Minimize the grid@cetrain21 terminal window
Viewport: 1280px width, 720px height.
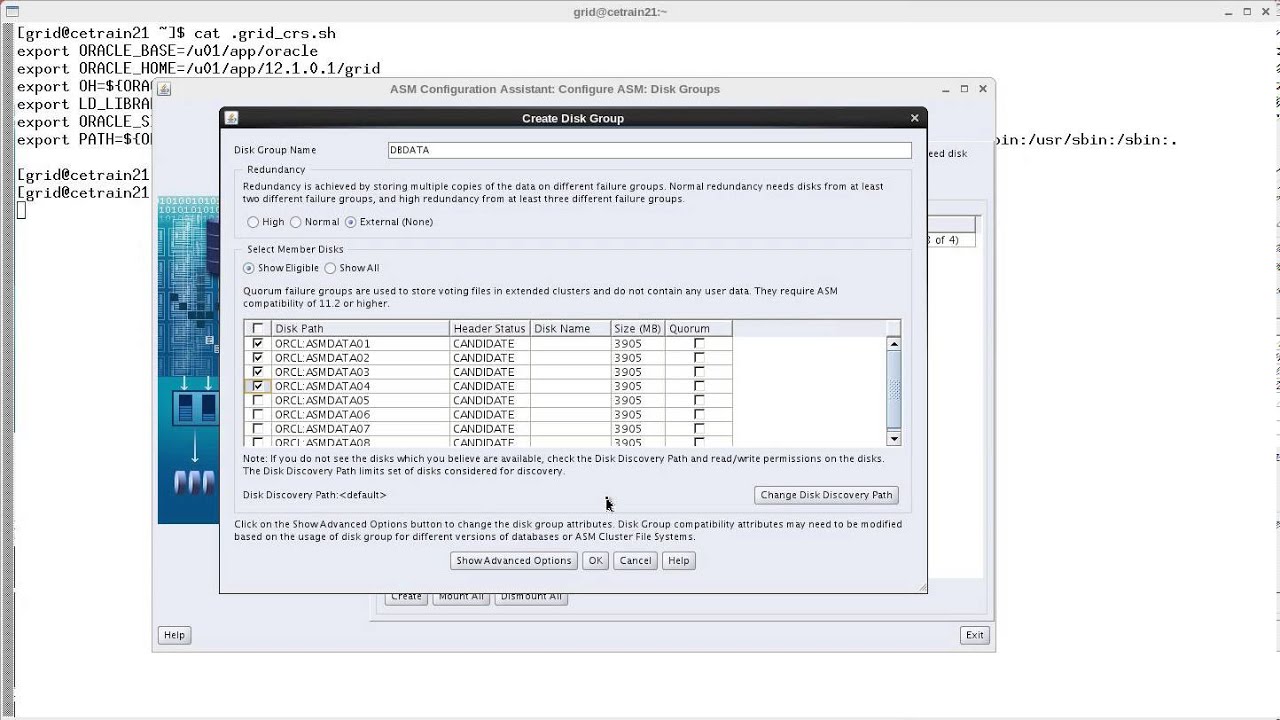(x=1229, y=12)
